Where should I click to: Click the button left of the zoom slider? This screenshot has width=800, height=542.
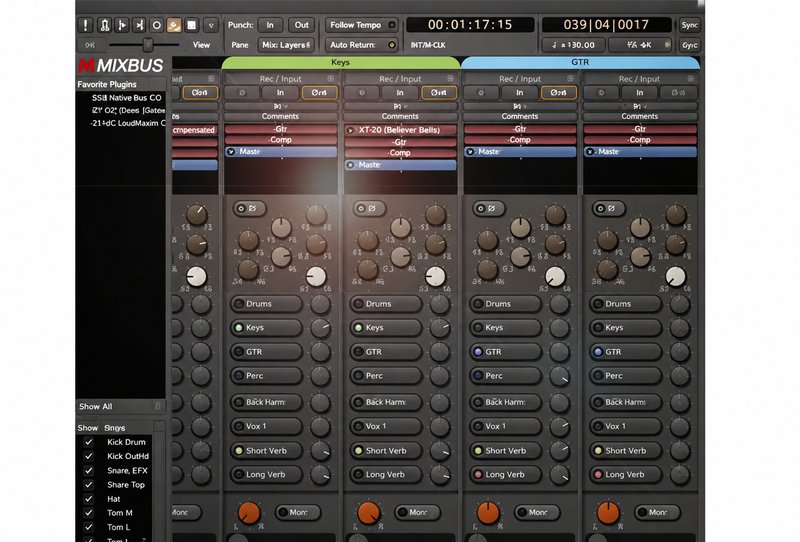pos(90,45)
